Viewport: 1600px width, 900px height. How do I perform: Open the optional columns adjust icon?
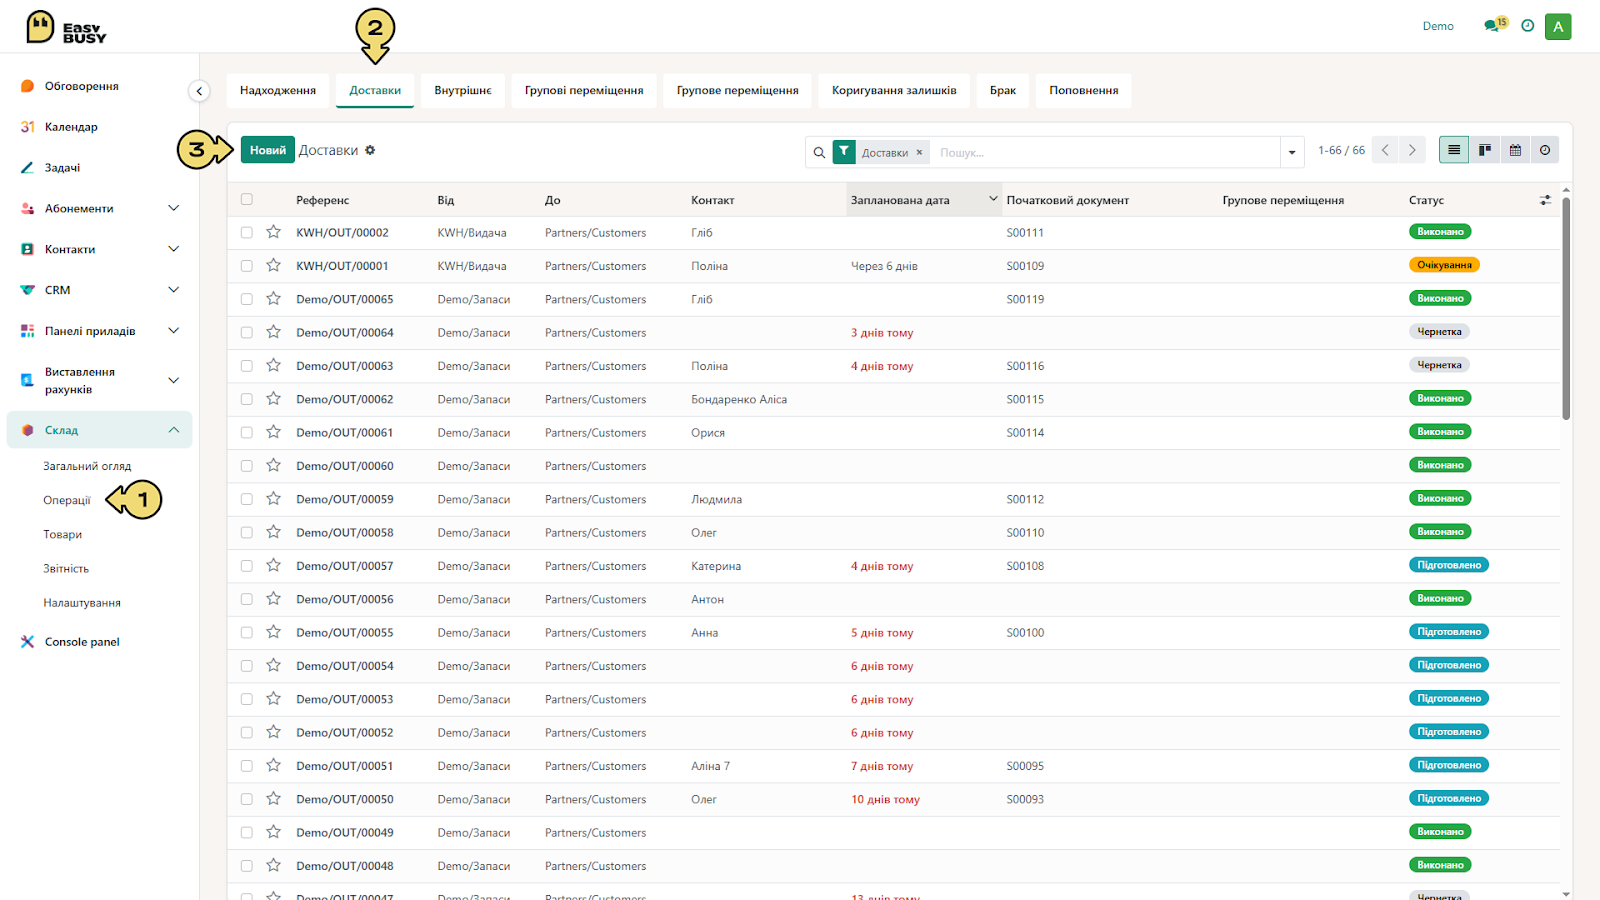point(1545,200)
